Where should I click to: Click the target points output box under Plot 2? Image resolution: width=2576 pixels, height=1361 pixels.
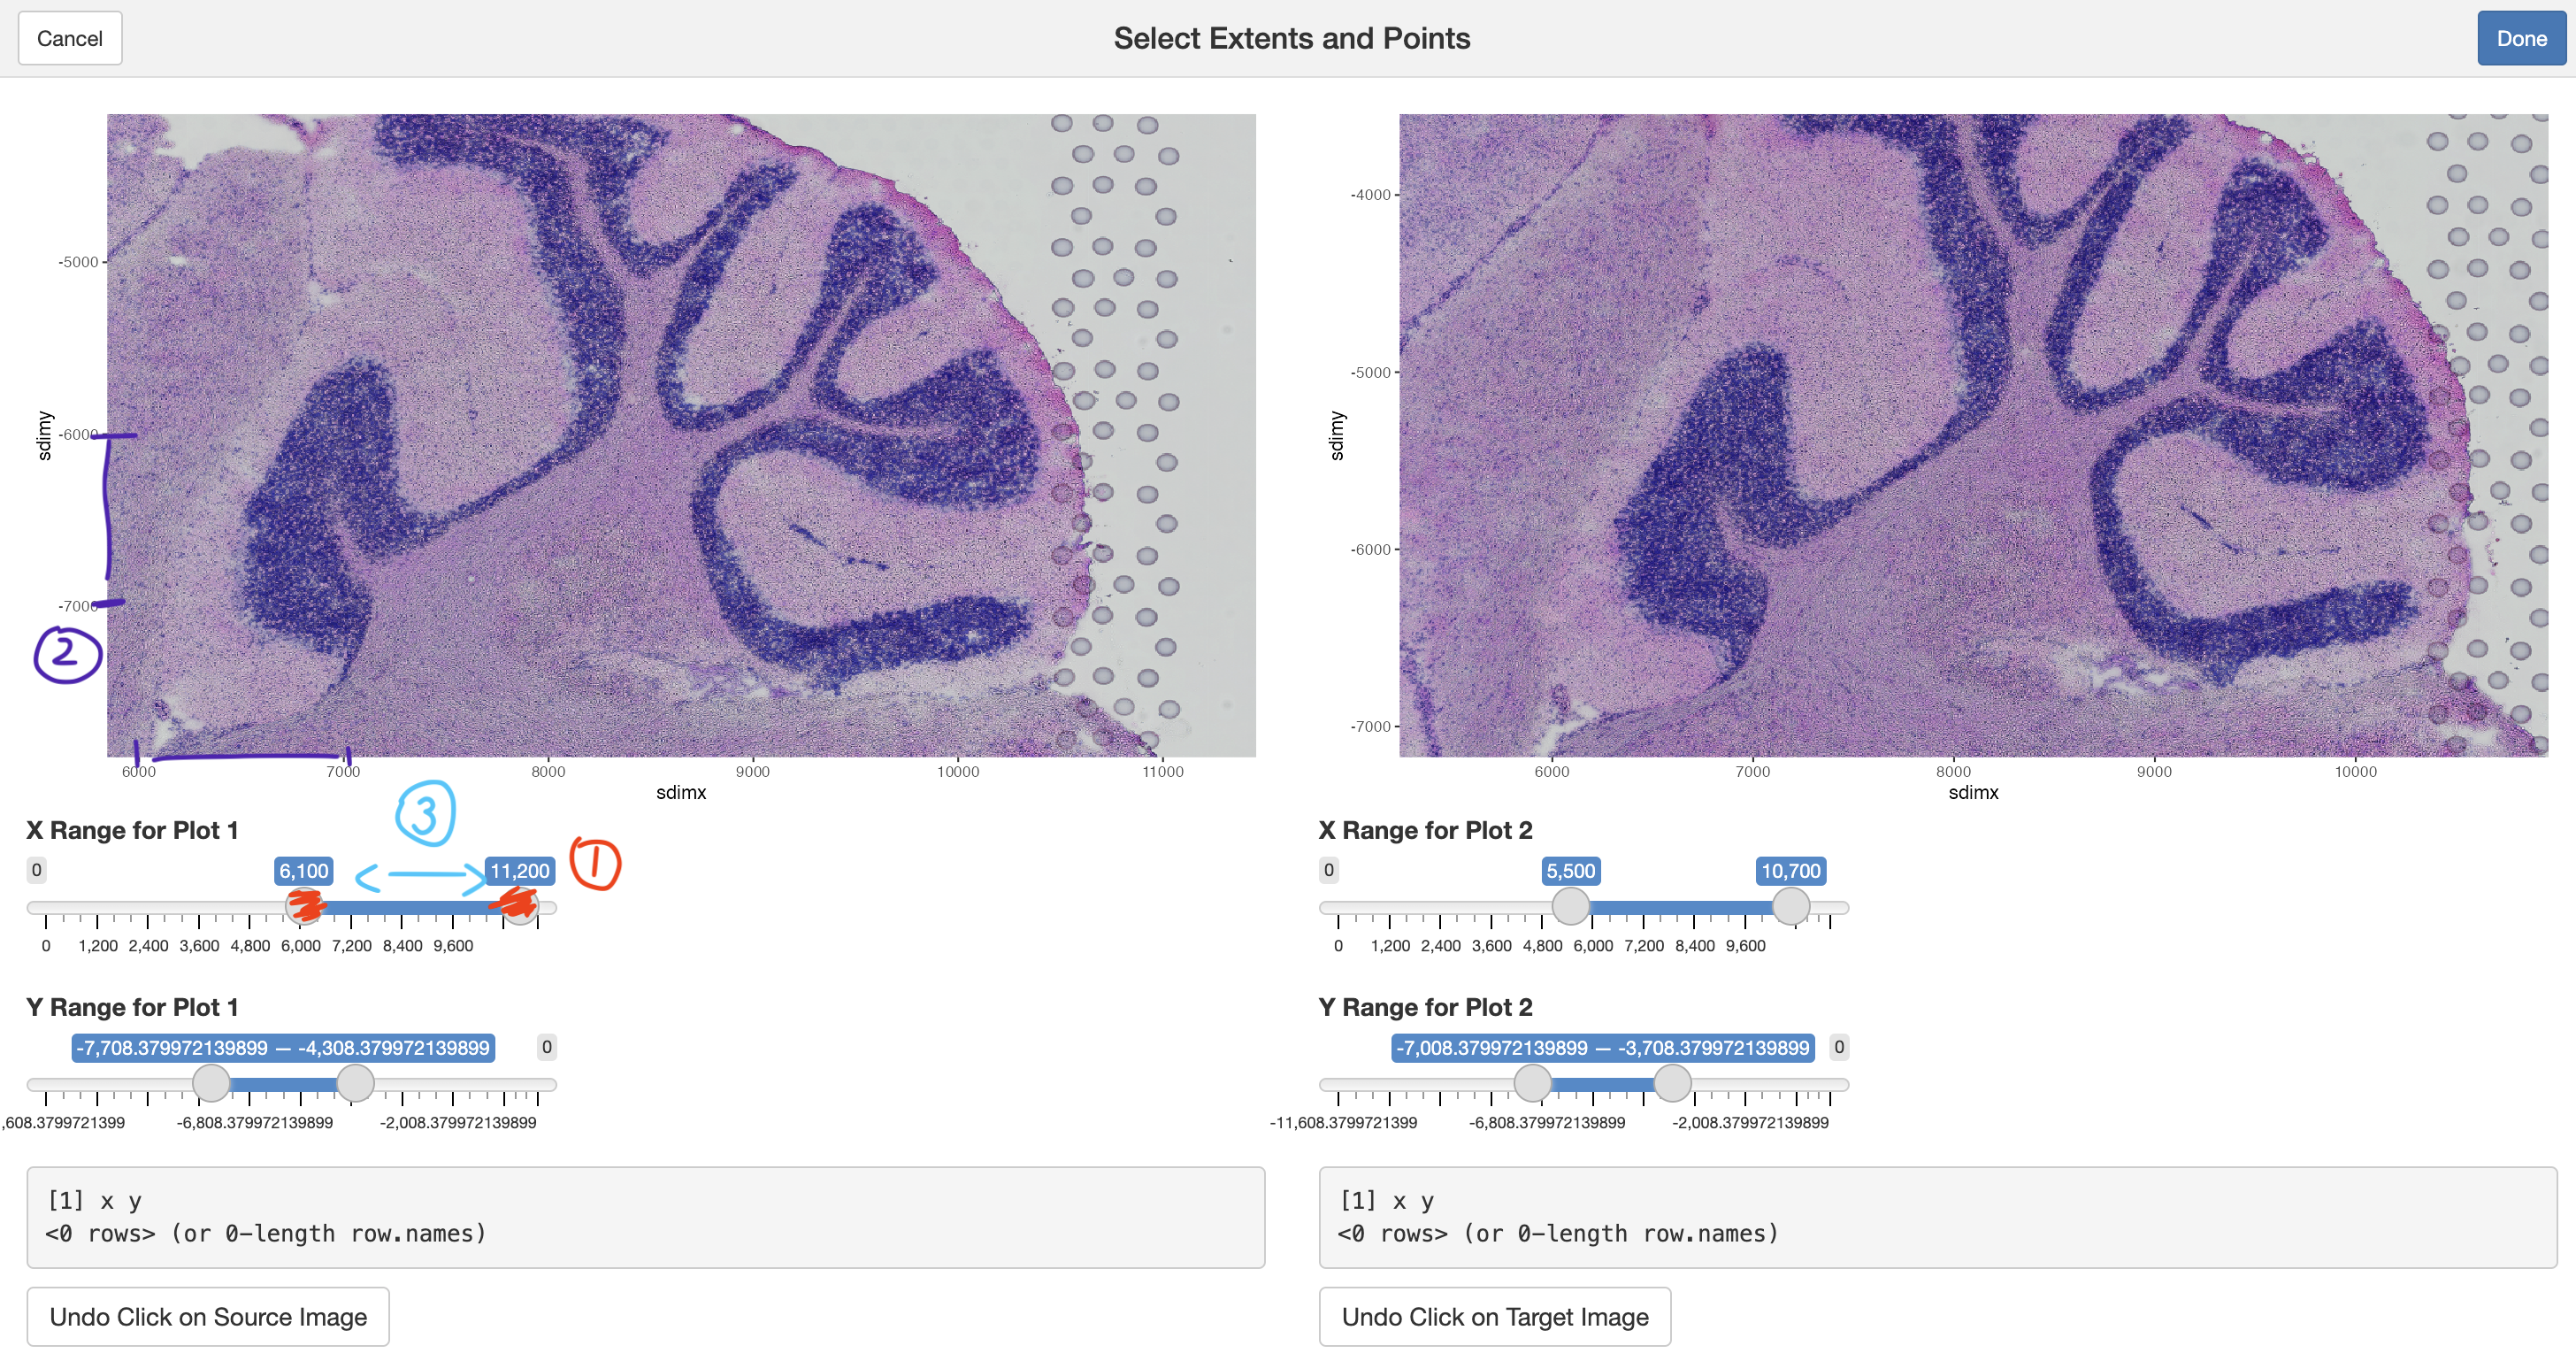(1937, 1217)
